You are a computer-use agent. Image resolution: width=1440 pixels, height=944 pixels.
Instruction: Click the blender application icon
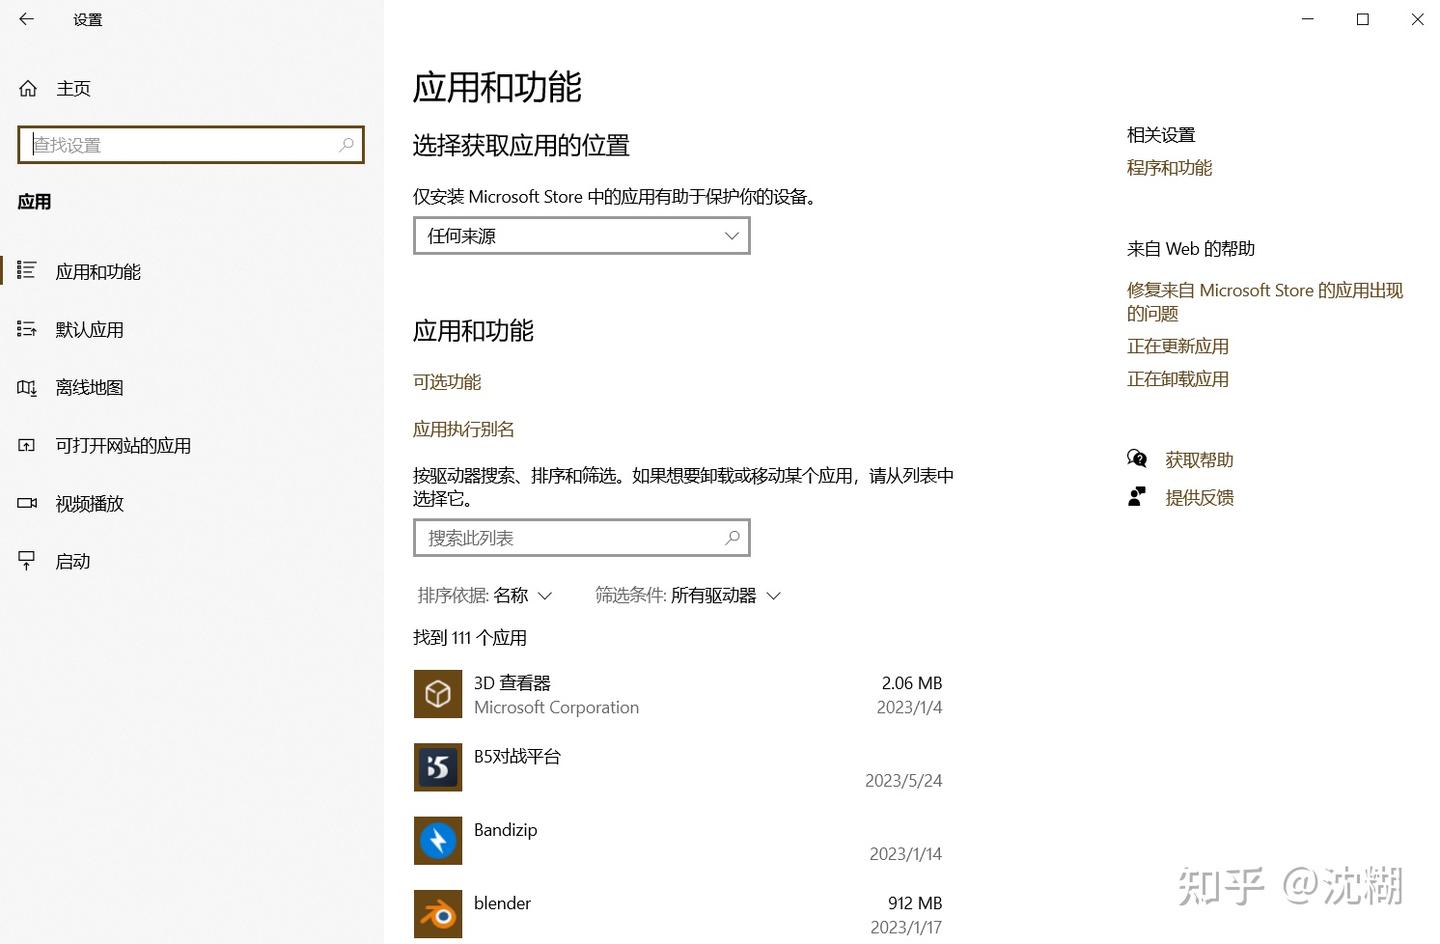coord(437,913)
